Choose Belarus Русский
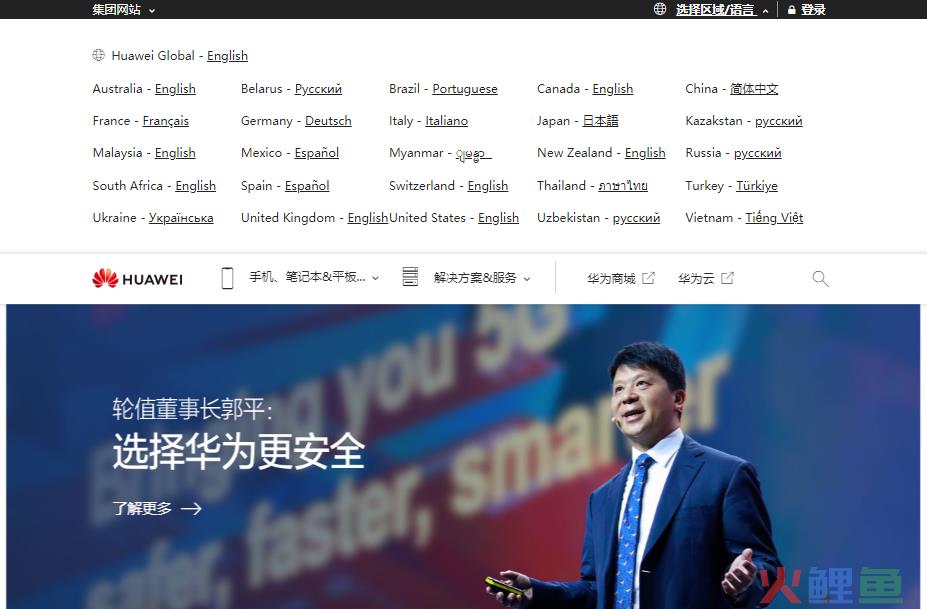 click(x=318, y=89)
